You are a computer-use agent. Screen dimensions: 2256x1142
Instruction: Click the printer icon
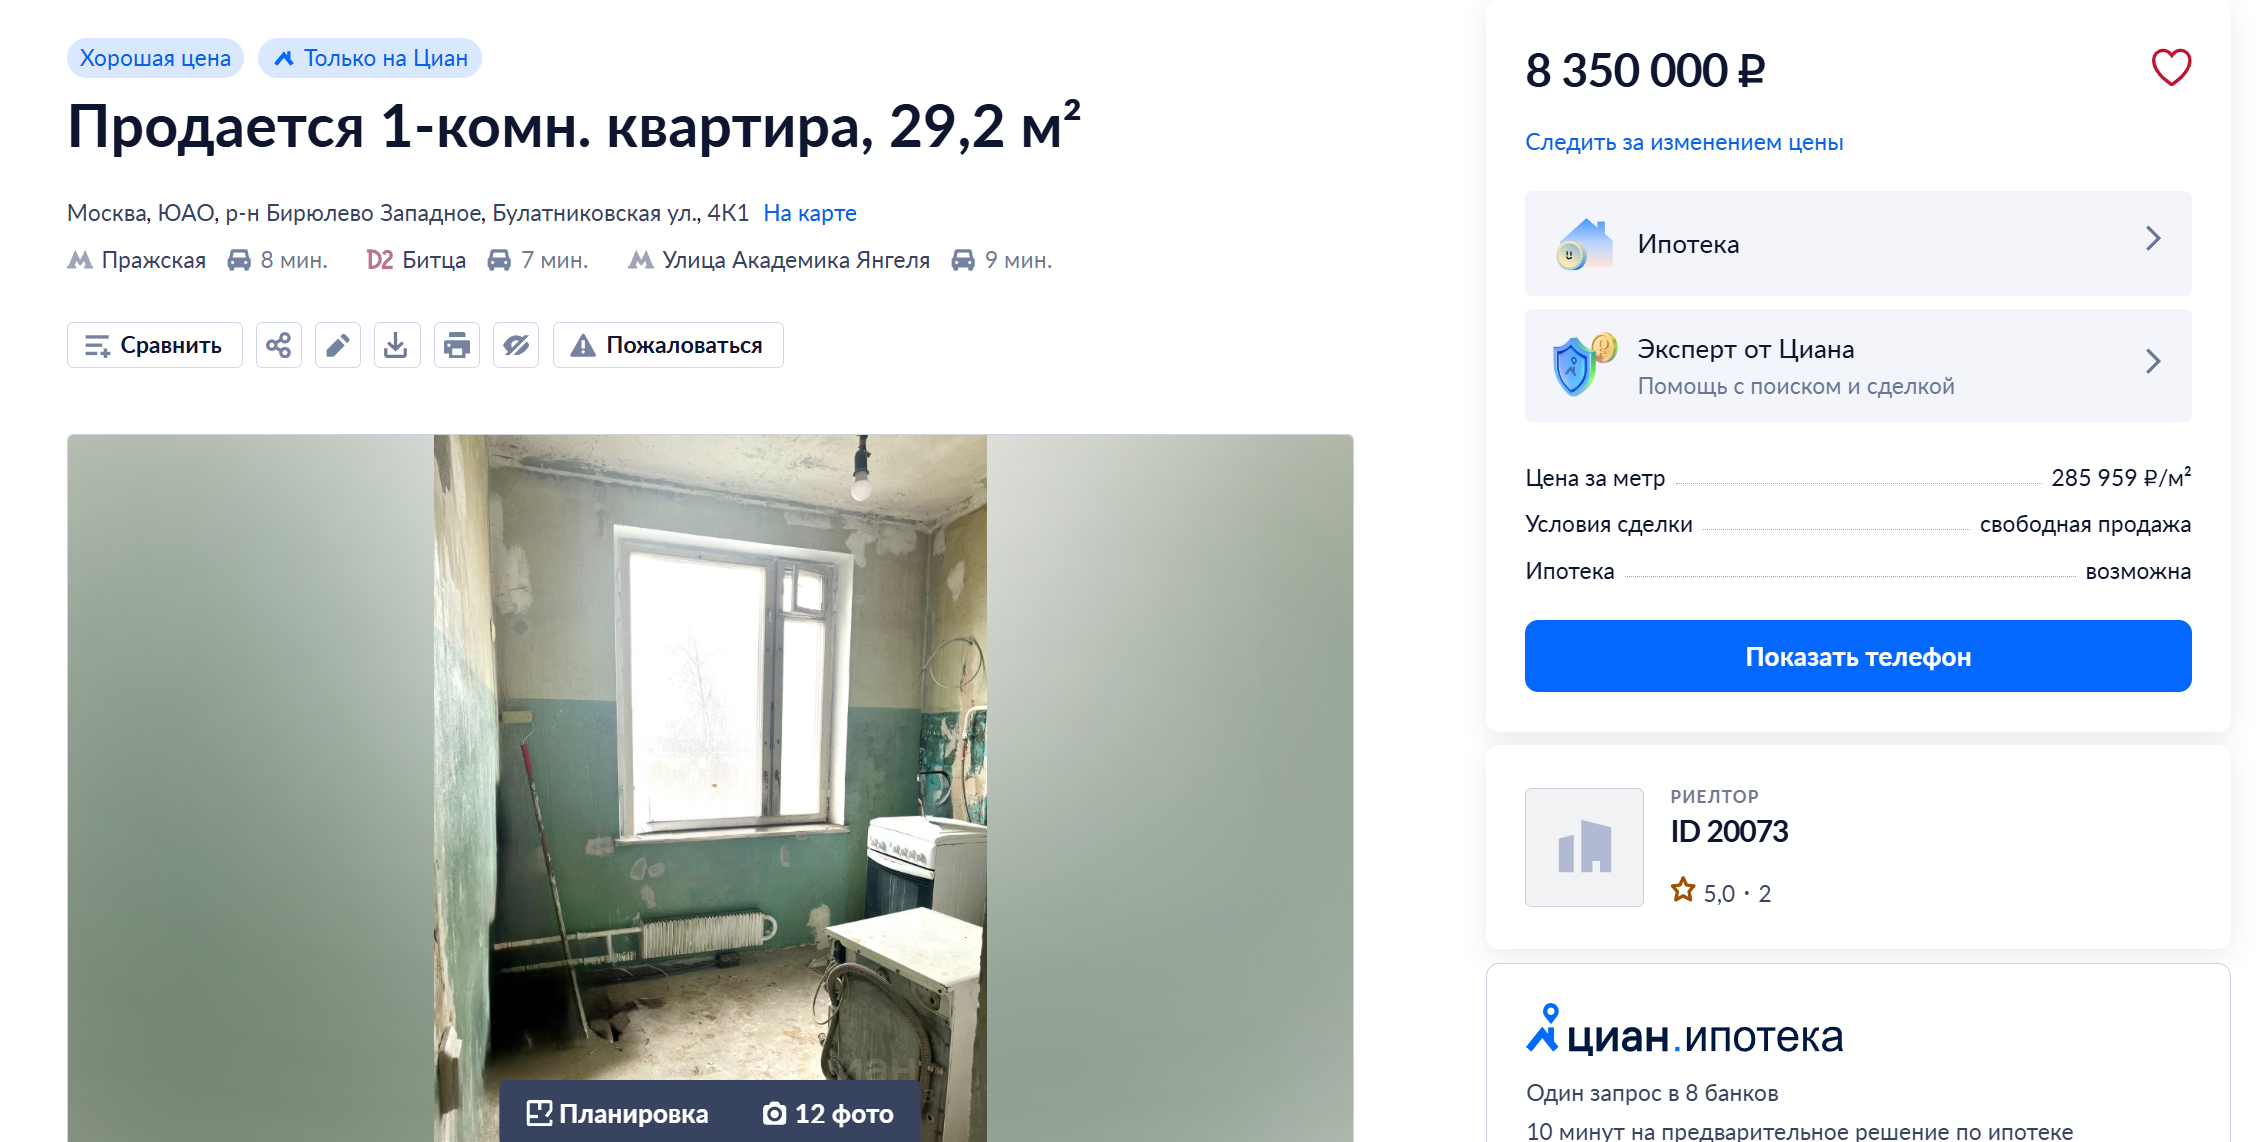[457, 345]
